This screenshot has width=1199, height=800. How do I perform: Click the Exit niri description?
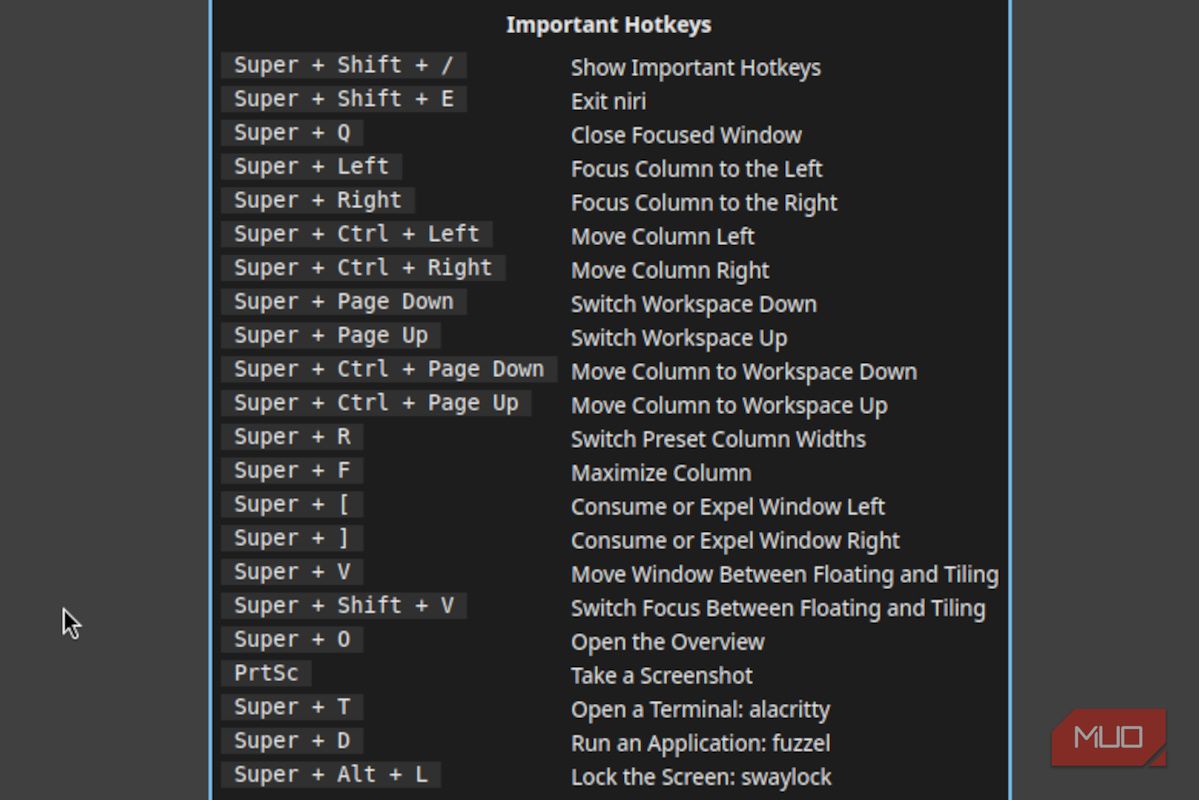[x=609, y=101]
